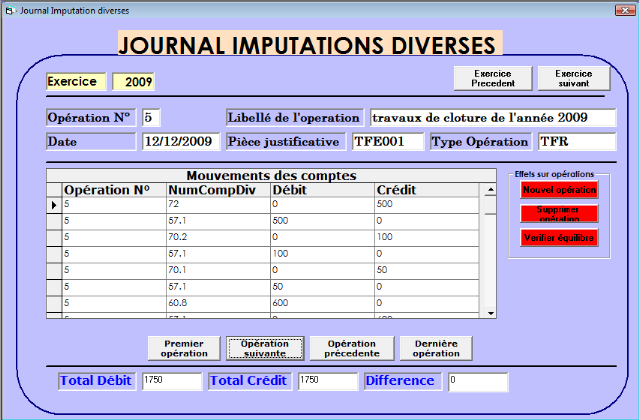Viewport: 639px width, 420px height.
Task: Click the Difference value field
Action: coord(478,381)
